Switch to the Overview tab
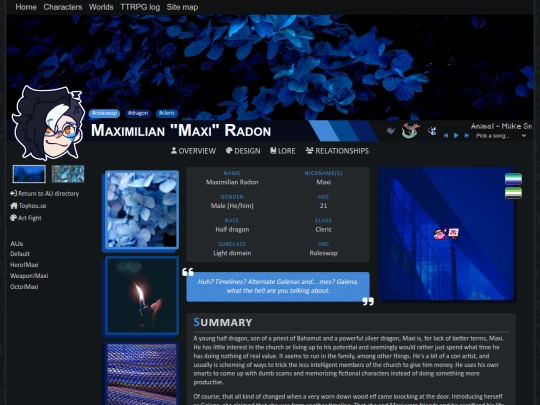Image resolution: width=540 pixels, height=405 pixels. pyautogui.click(x=193, y=151)
